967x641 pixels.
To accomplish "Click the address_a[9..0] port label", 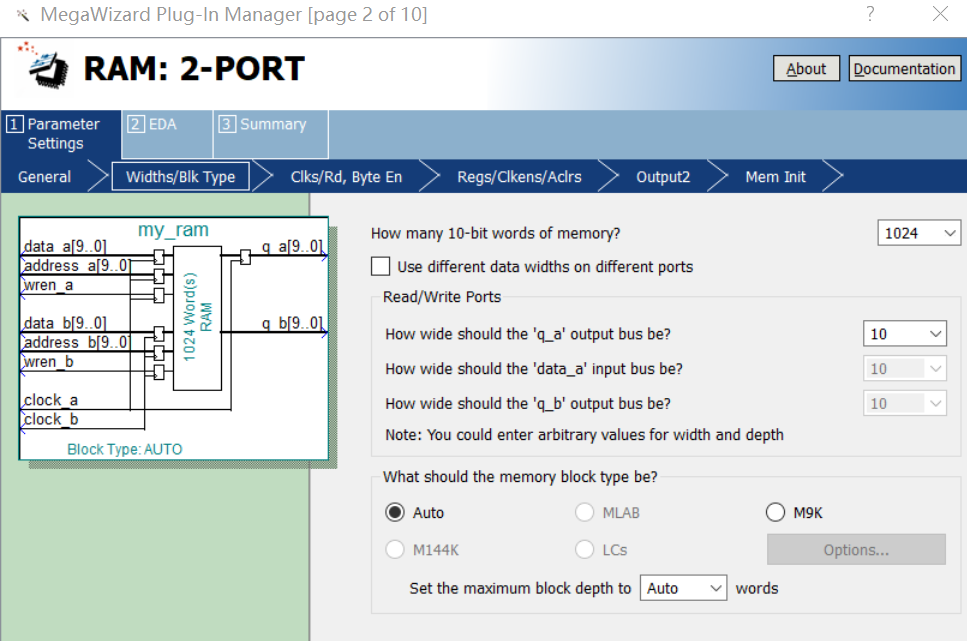I will coord(77,265).
